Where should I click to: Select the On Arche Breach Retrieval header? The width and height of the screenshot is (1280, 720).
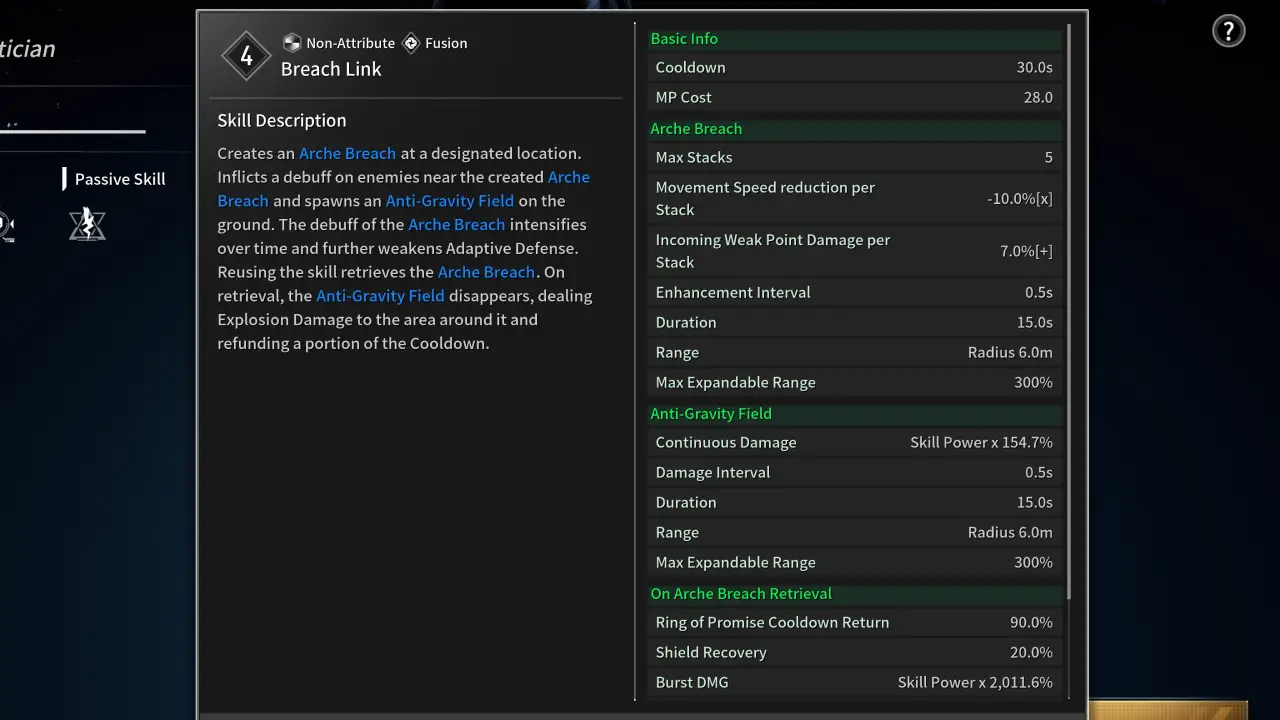741,594
